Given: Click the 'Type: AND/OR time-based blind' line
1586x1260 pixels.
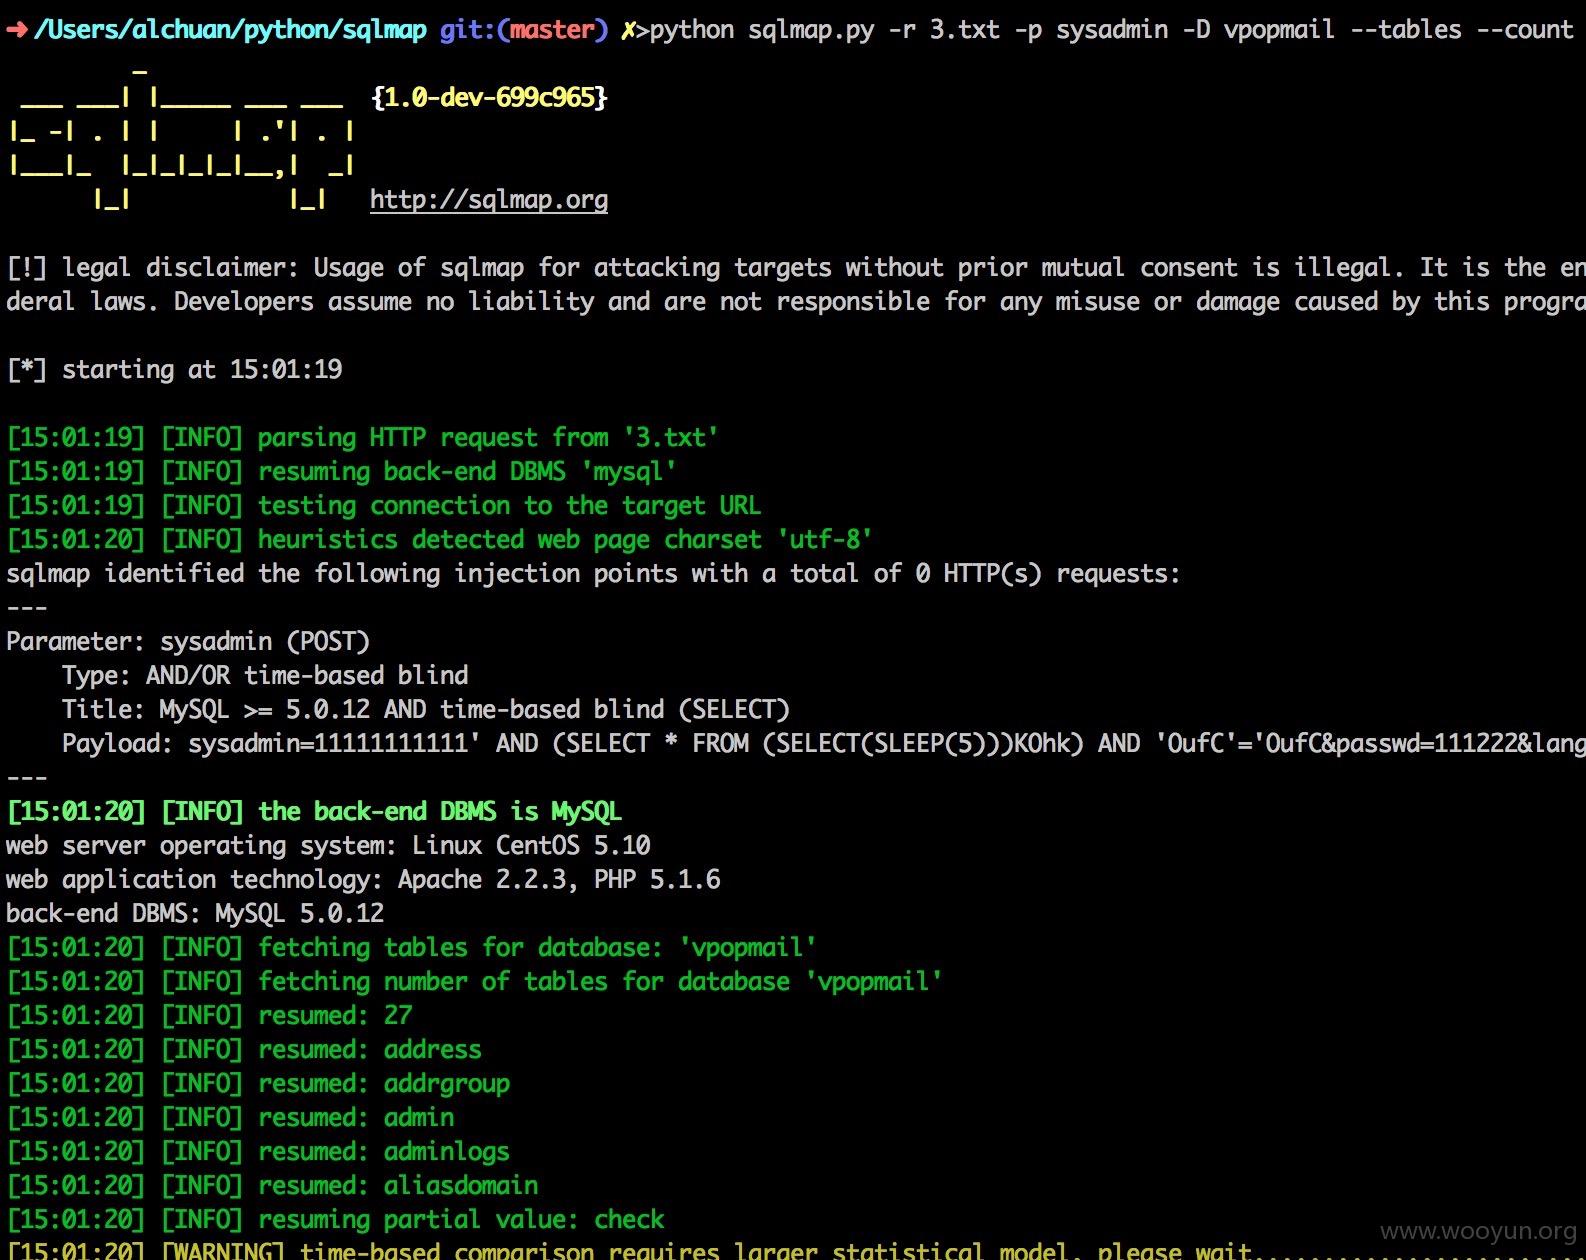Looking at the screenshot, I should tap(265, 676).
